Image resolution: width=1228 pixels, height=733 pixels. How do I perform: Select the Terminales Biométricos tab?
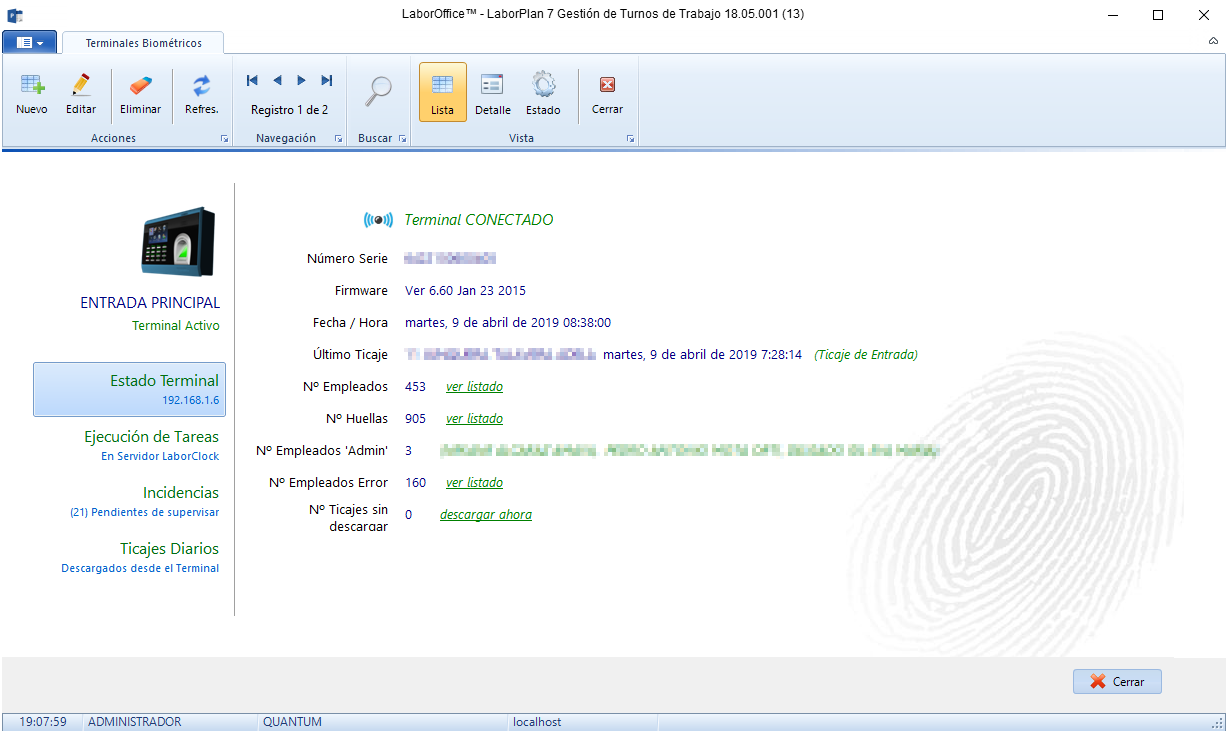point(143,43)
